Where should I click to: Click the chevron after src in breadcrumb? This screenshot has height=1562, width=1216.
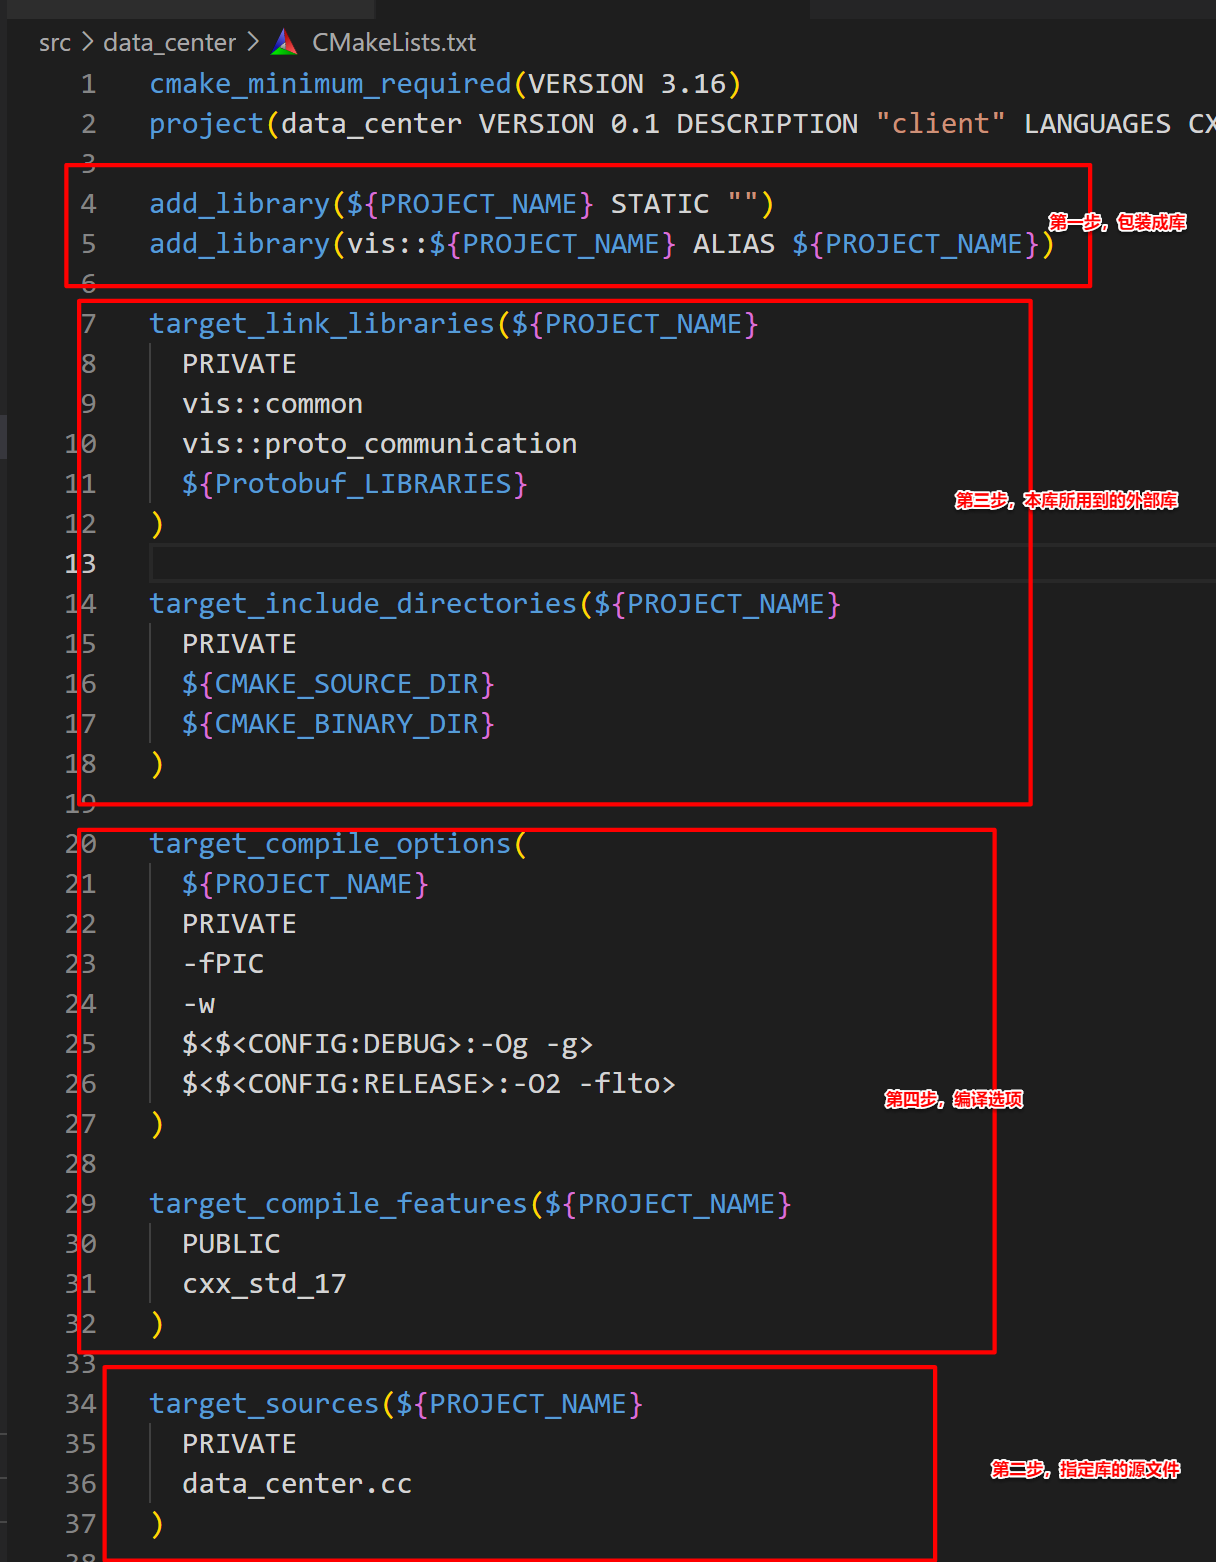point(87,43)
